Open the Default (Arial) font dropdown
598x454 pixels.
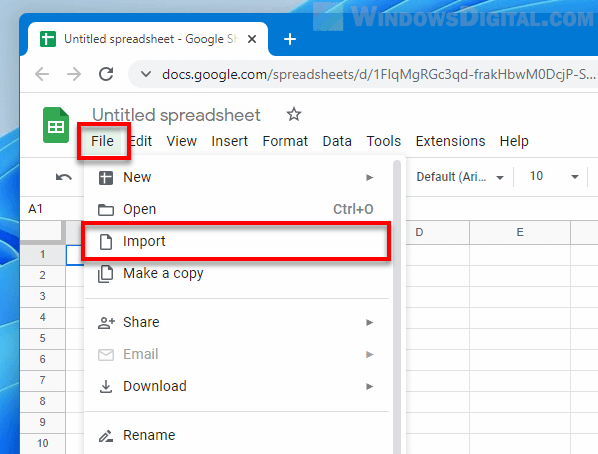(460, 177)
